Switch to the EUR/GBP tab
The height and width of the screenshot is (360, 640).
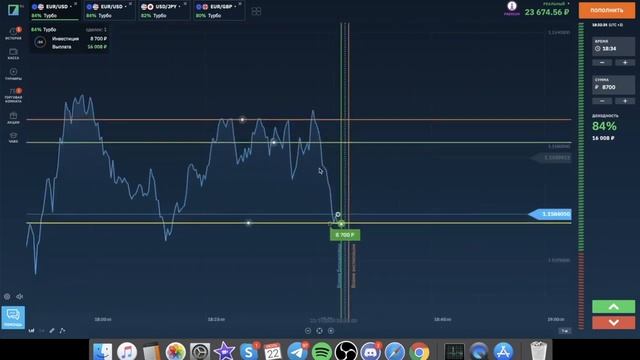coord(219,11)
